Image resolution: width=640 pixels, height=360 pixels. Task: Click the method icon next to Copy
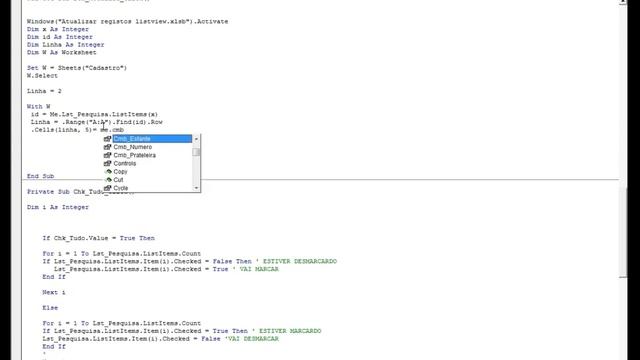tap(108, 171)
